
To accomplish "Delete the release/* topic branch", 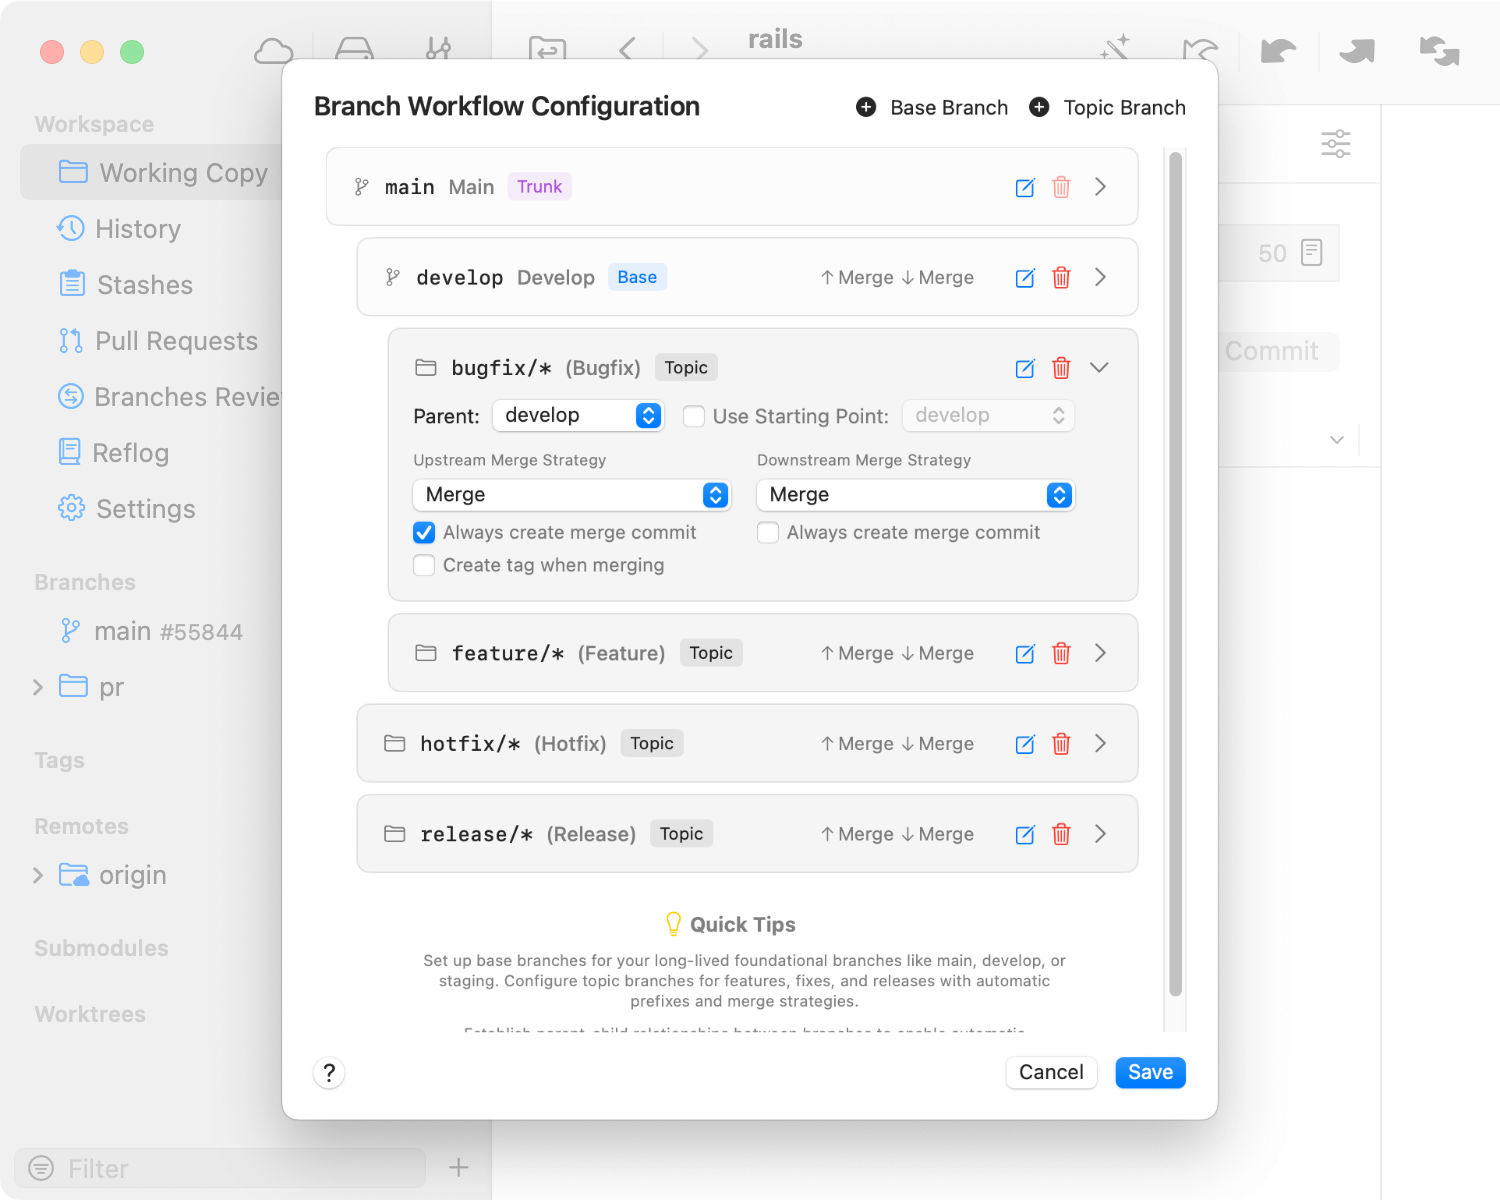I will coord(1061,834).
